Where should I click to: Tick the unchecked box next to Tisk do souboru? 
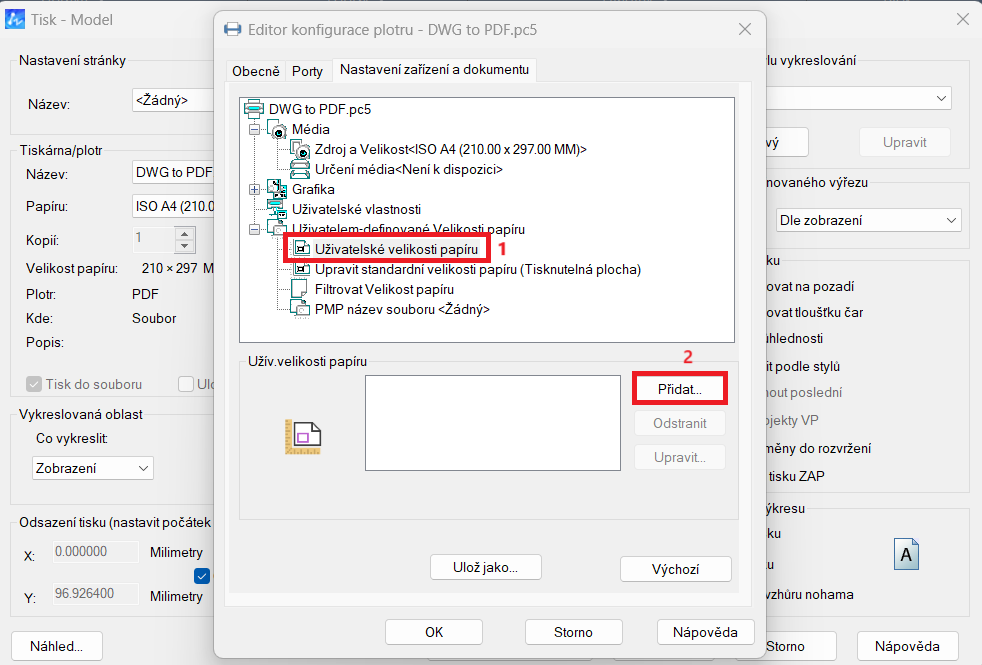pyautogui.click(x=185, y=384)
